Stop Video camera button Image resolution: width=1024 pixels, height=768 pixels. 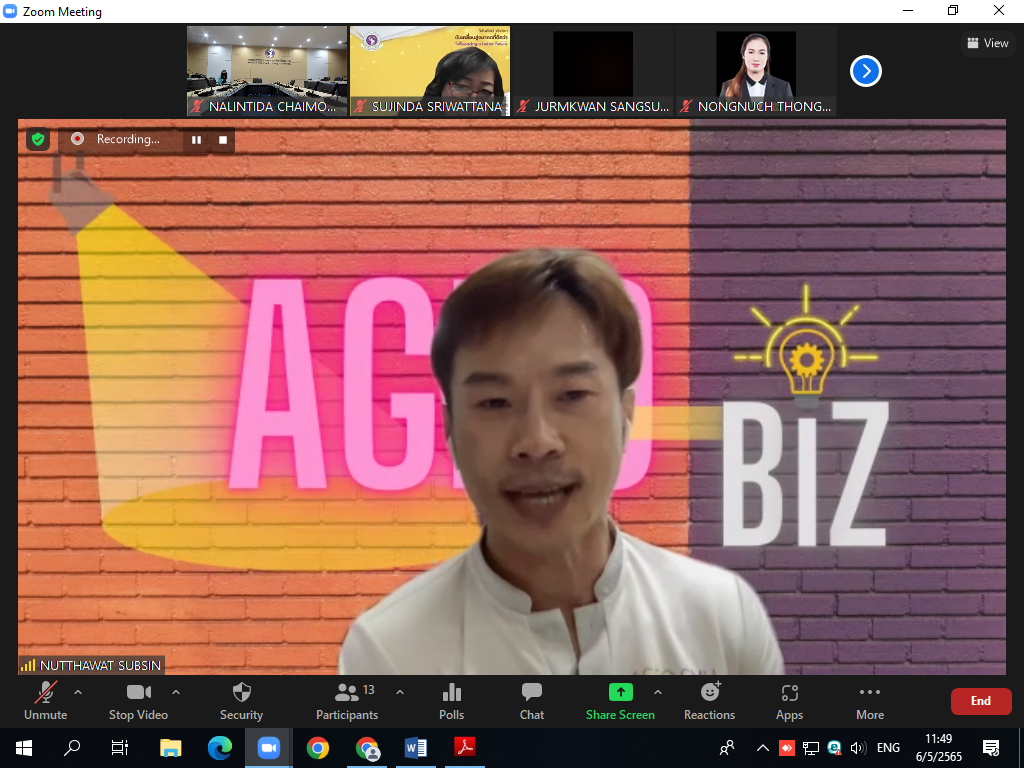(x=138, y=701)
